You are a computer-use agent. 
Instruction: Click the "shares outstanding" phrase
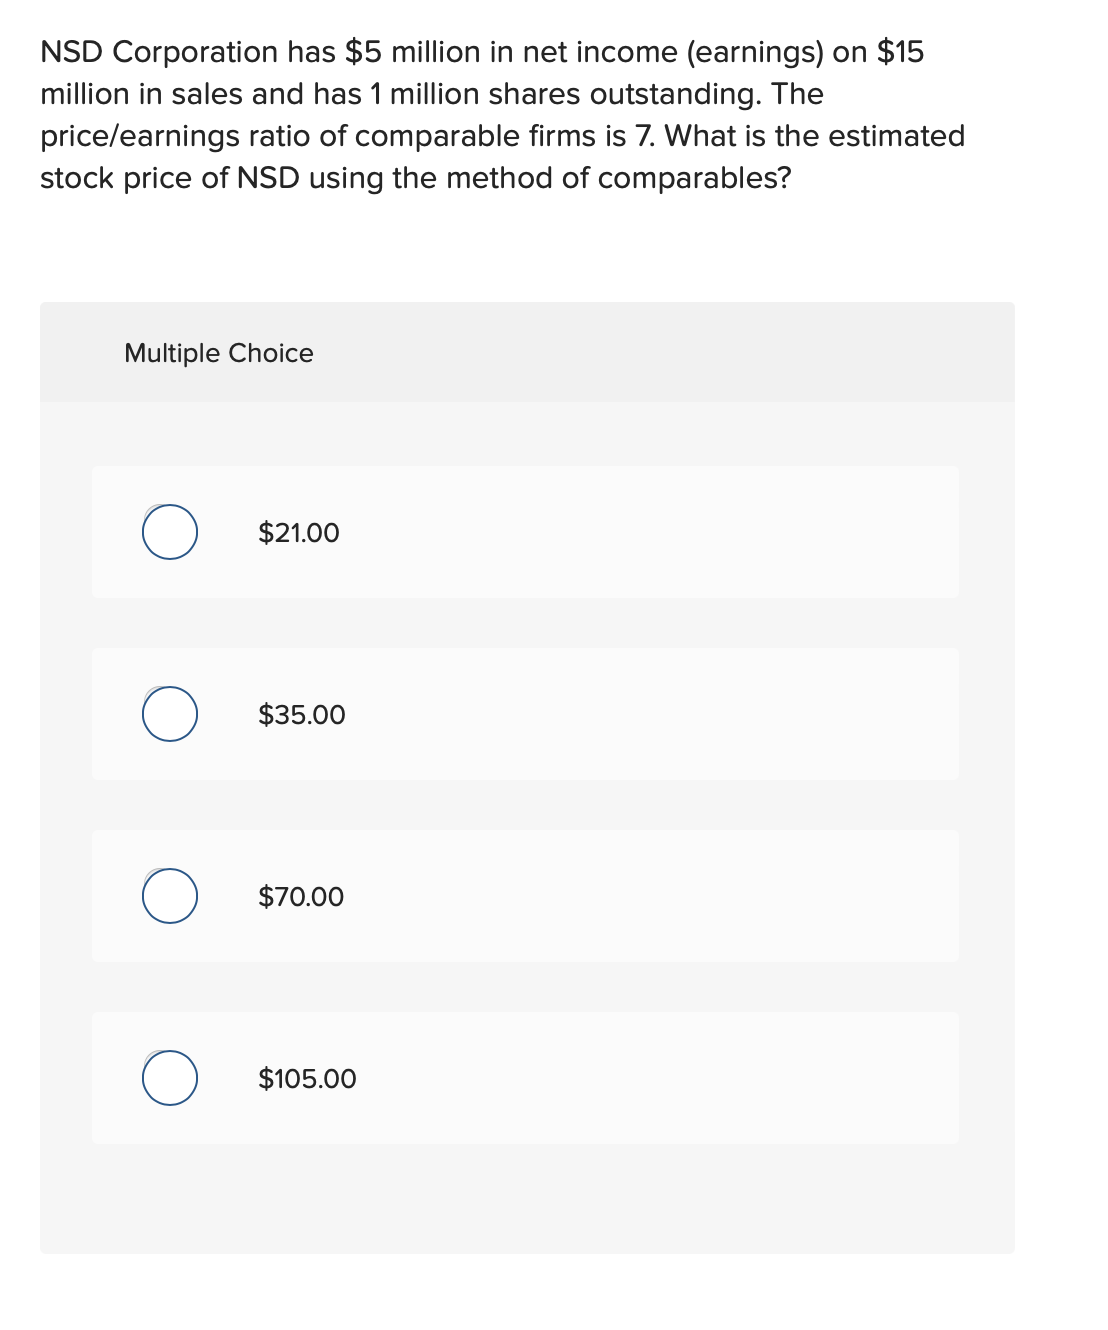coord(625,94)
